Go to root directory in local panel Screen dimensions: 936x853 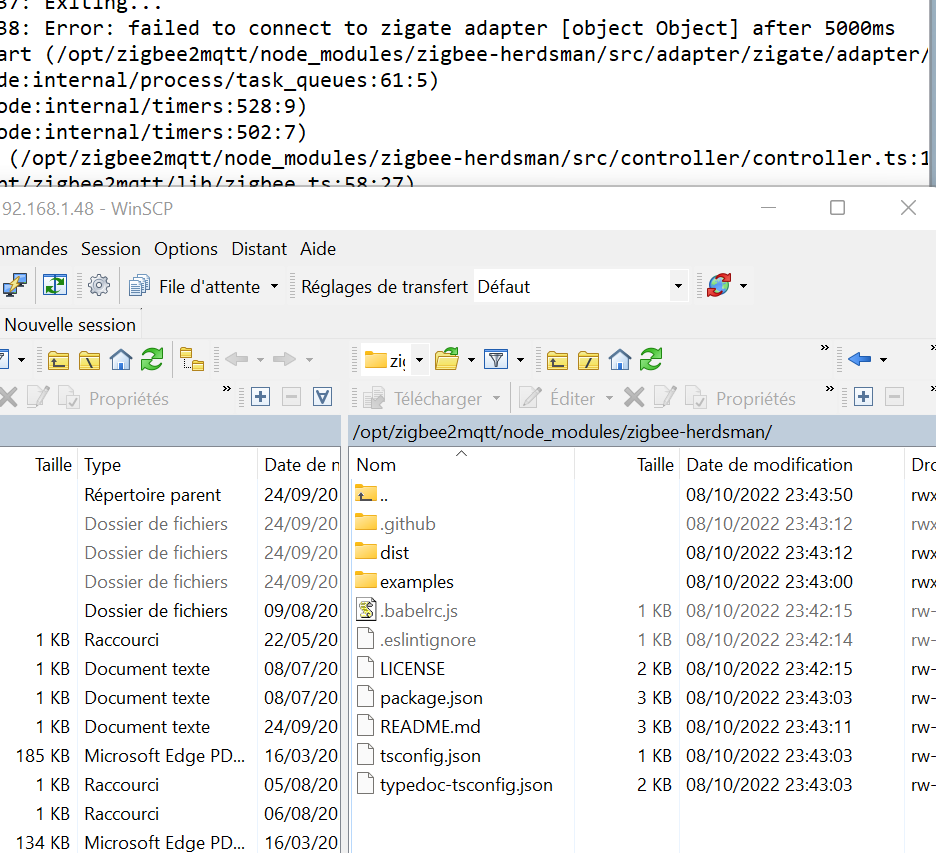coord(90,360)
